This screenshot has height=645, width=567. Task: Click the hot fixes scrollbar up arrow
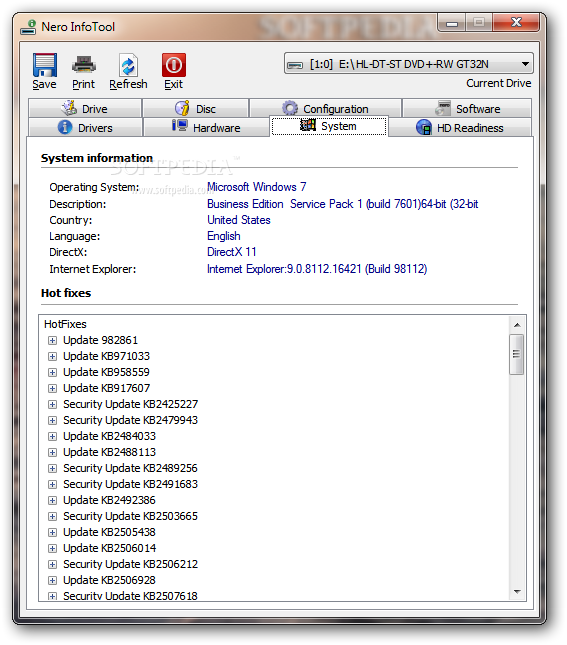(x=517, y=325)
